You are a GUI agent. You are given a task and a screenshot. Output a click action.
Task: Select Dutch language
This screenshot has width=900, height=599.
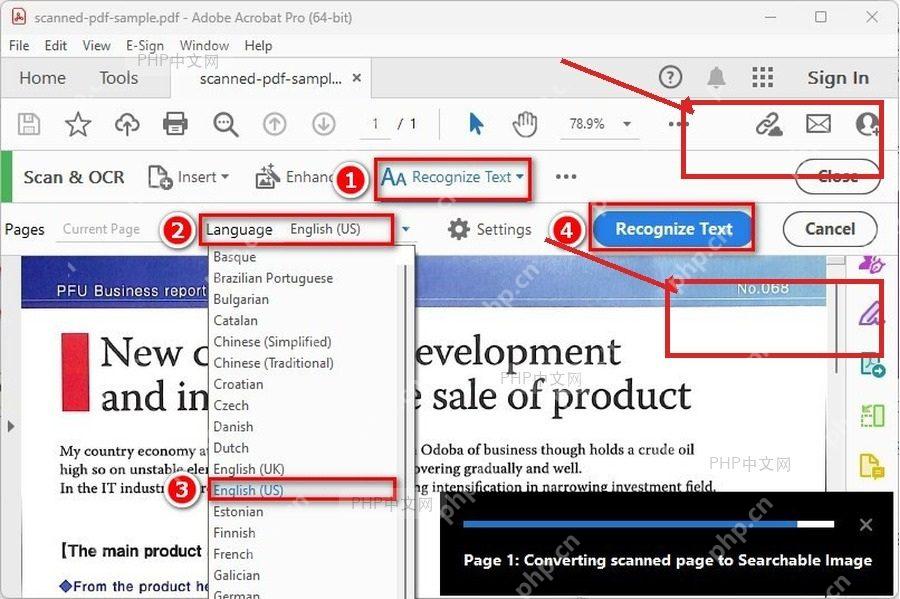pyautogui.click(x=231, y=448)
